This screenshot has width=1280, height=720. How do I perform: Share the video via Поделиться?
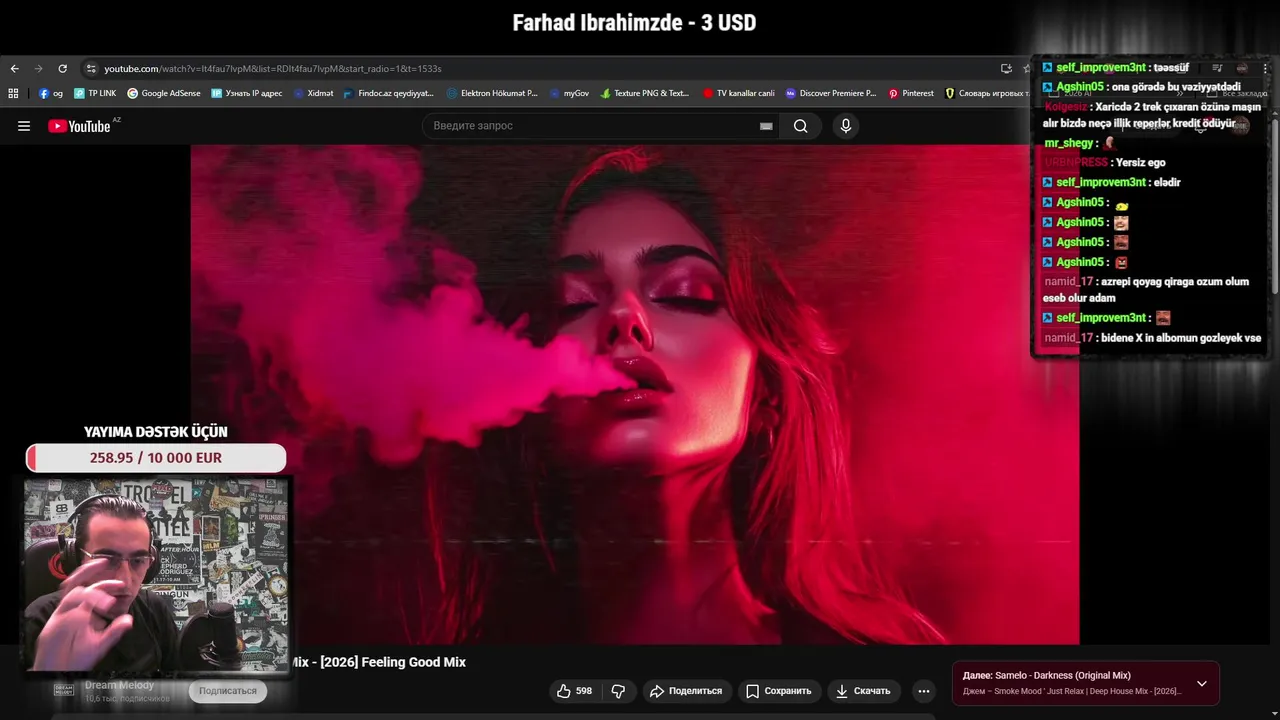click(x=686, y=691)
